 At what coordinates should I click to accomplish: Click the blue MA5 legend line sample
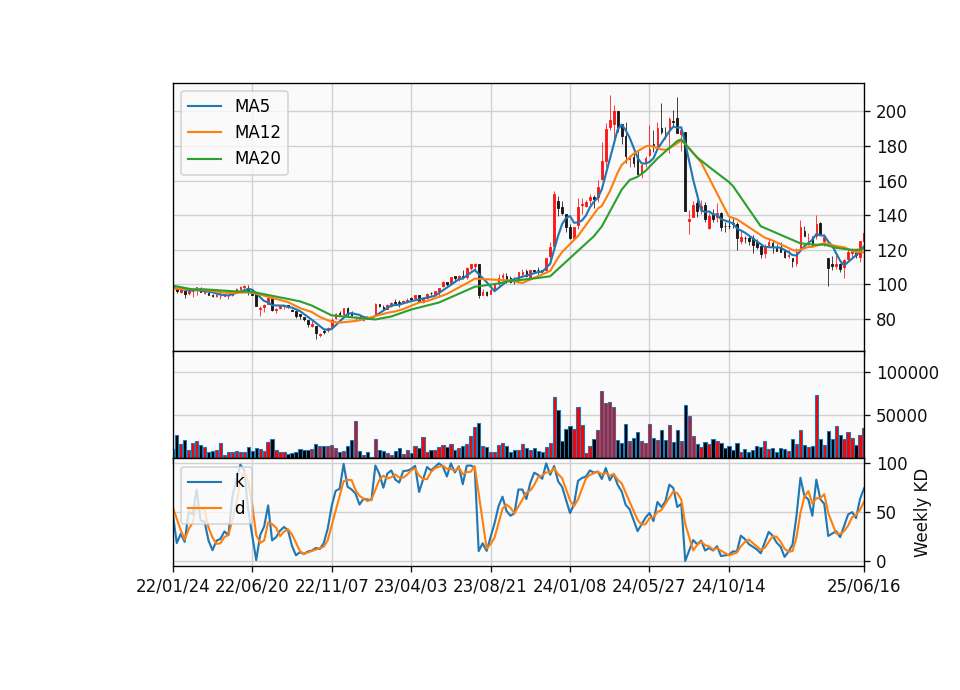(x=204, y=107)
